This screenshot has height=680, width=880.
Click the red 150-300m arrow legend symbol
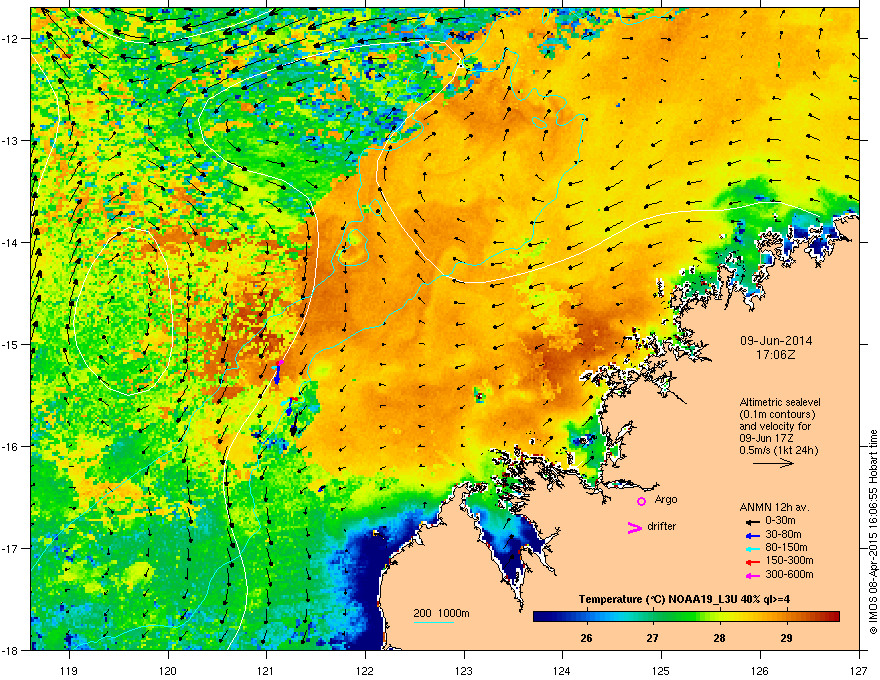[x=752, y=562]
